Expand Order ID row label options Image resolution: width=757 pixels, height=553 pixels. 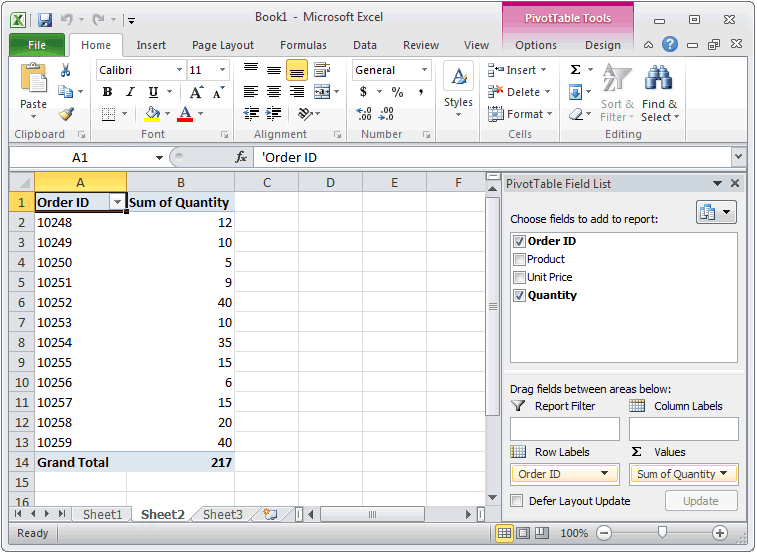[x=604, y=473]
